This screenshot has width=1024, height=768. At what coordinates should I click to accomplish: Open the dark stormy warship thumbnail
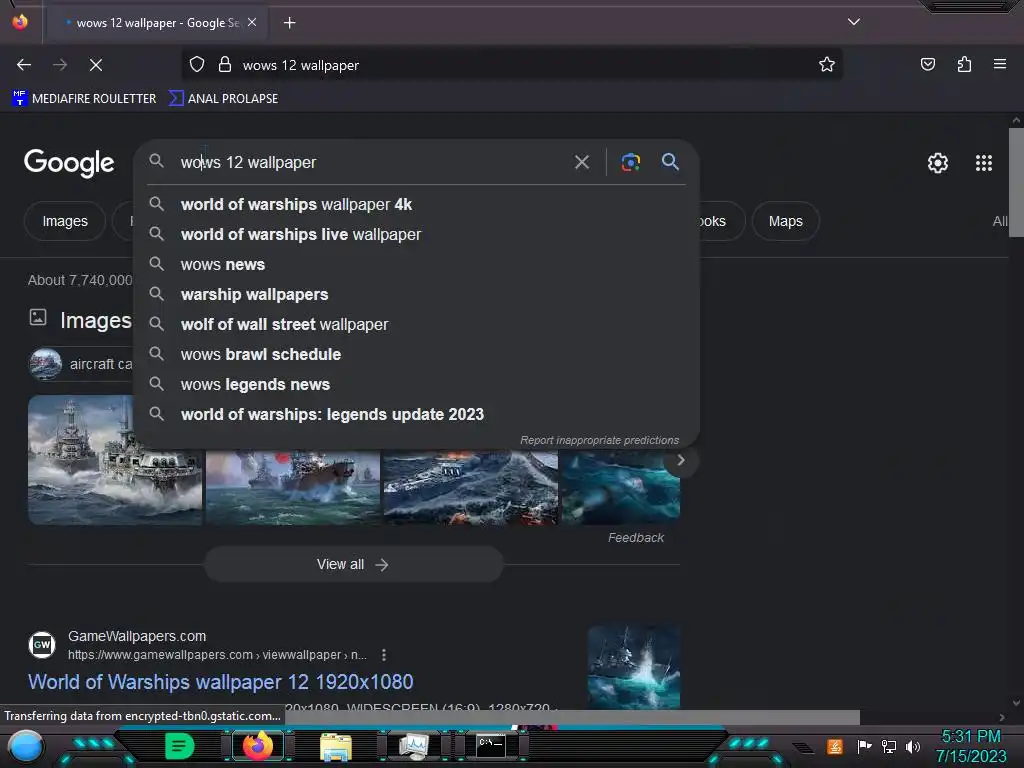[471, 487]
